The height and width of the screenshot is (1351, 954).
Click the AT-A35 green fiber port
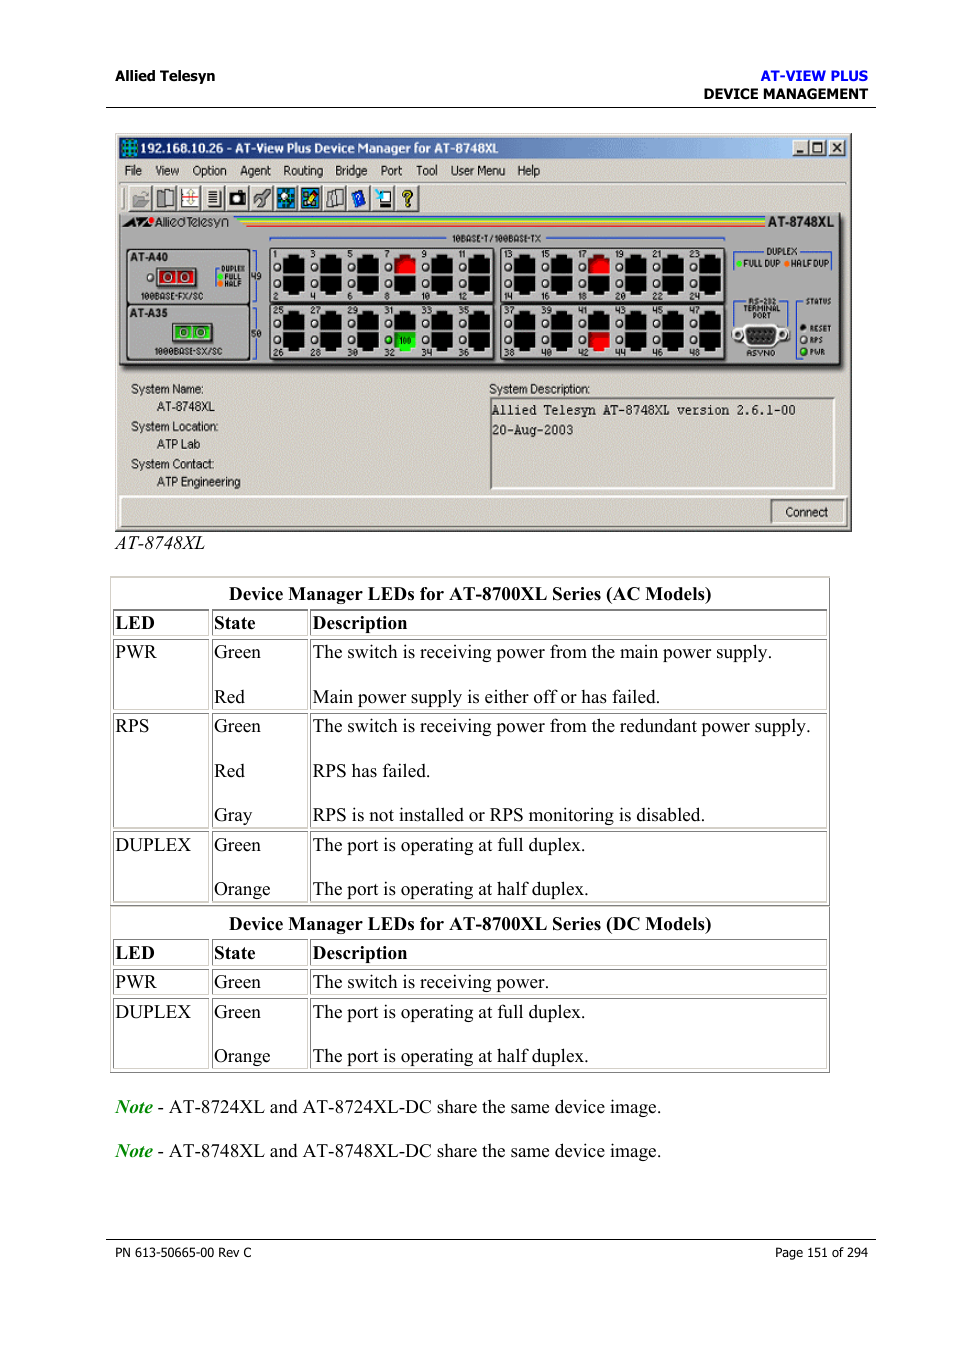point(192,332)
